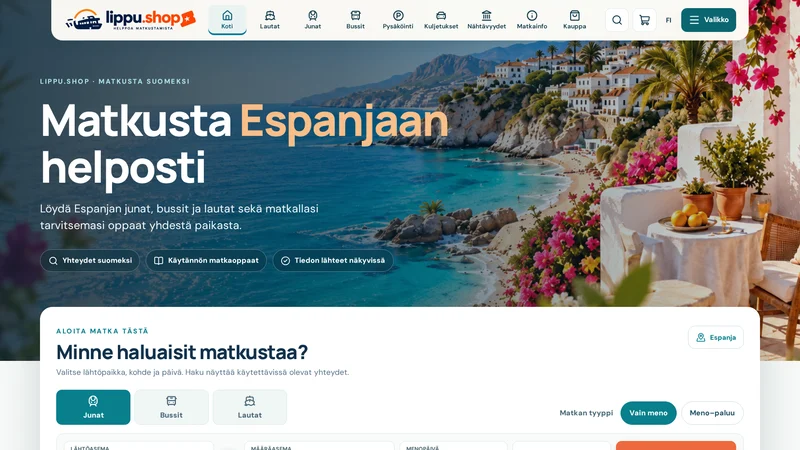
Task: Open Kauppa shop in the navbar
Action: tap(574, 20)
